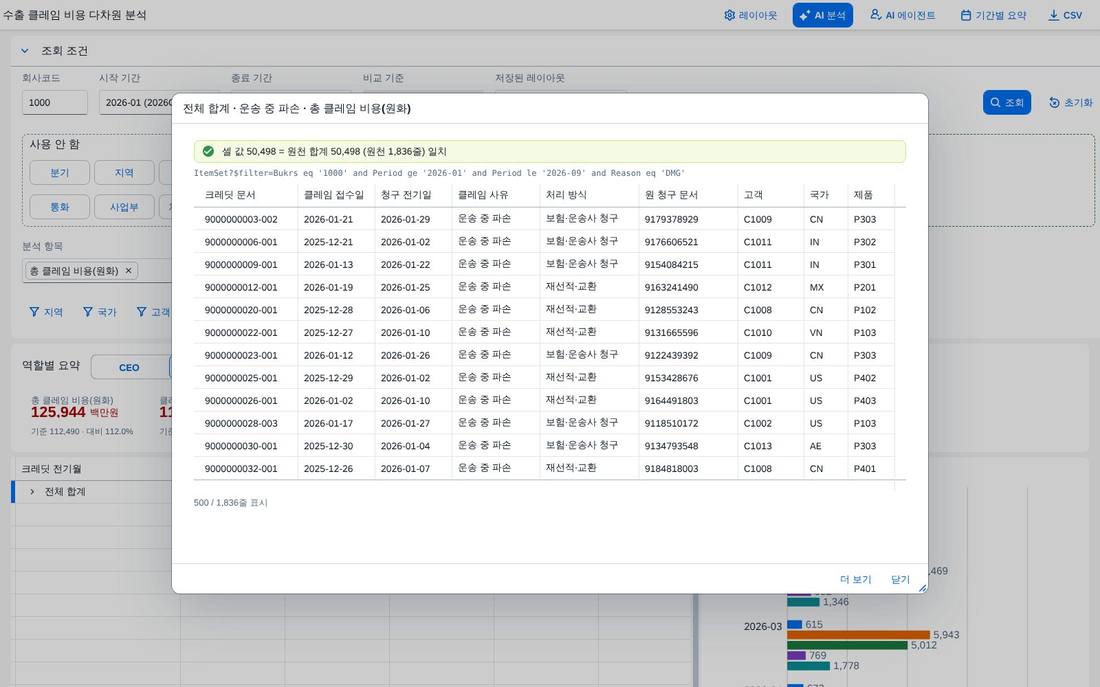
Task: Click the green 5,012 bar for 2026-03
Action: click(847, 646)
